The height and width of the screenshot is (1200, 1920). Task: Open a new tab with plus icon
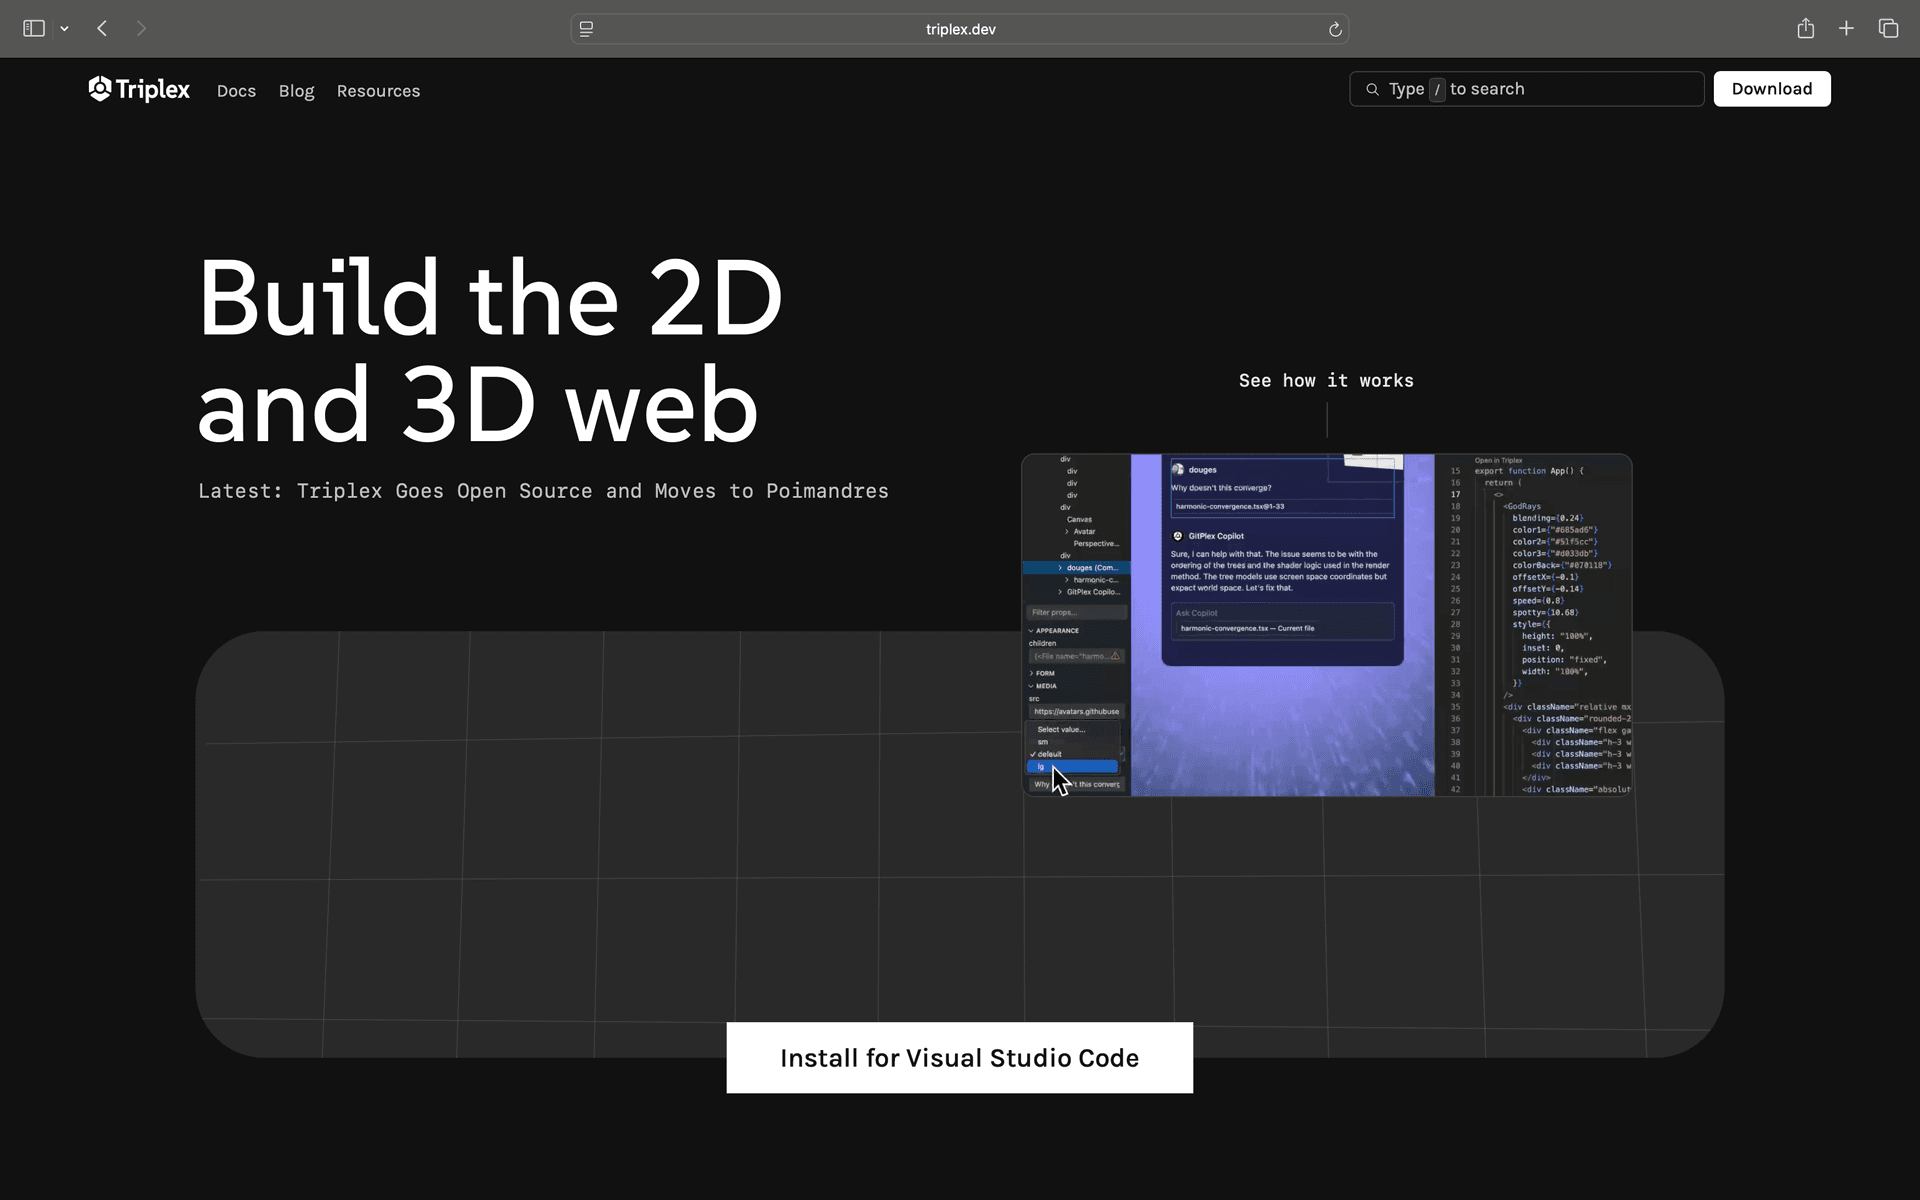[1846, 29]
